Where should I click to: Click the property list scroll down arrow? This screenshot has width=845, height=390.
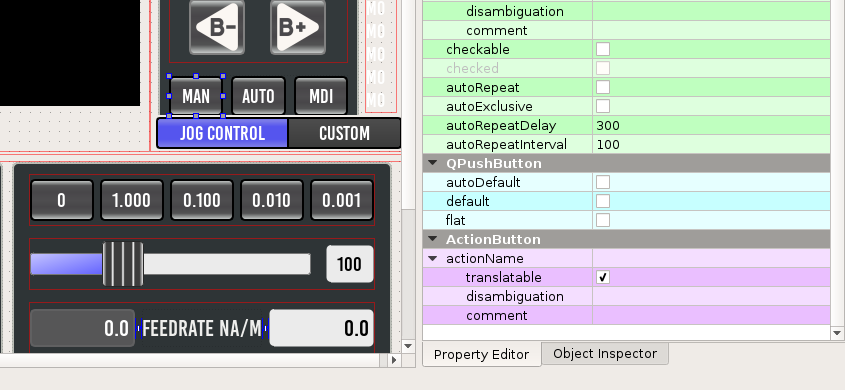837,333
